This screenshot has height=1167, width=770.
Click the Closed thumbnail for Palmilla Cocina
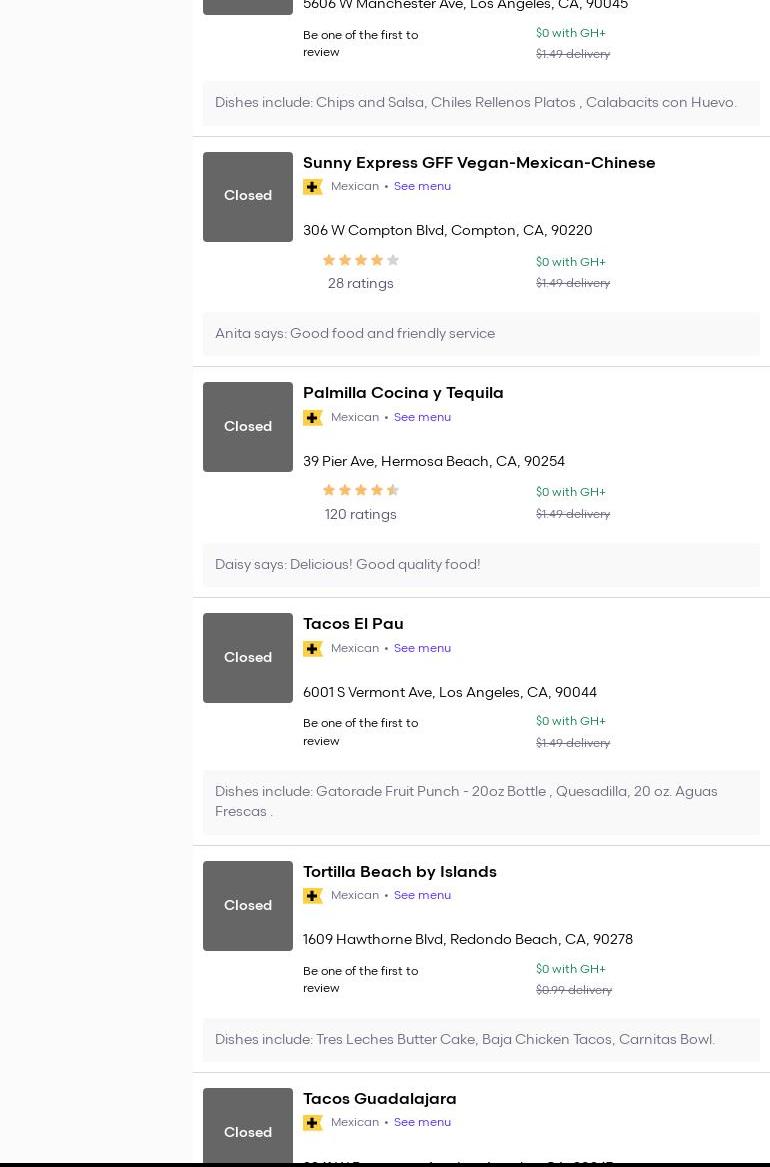pyautogui.click(x=248, y=427)
